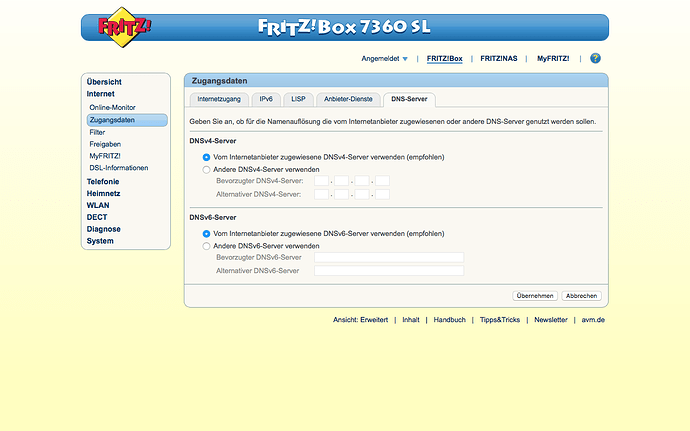The image size is (690, 431).
Task: Open the Anbieter-Dienste tab
Action: [348, 99]
